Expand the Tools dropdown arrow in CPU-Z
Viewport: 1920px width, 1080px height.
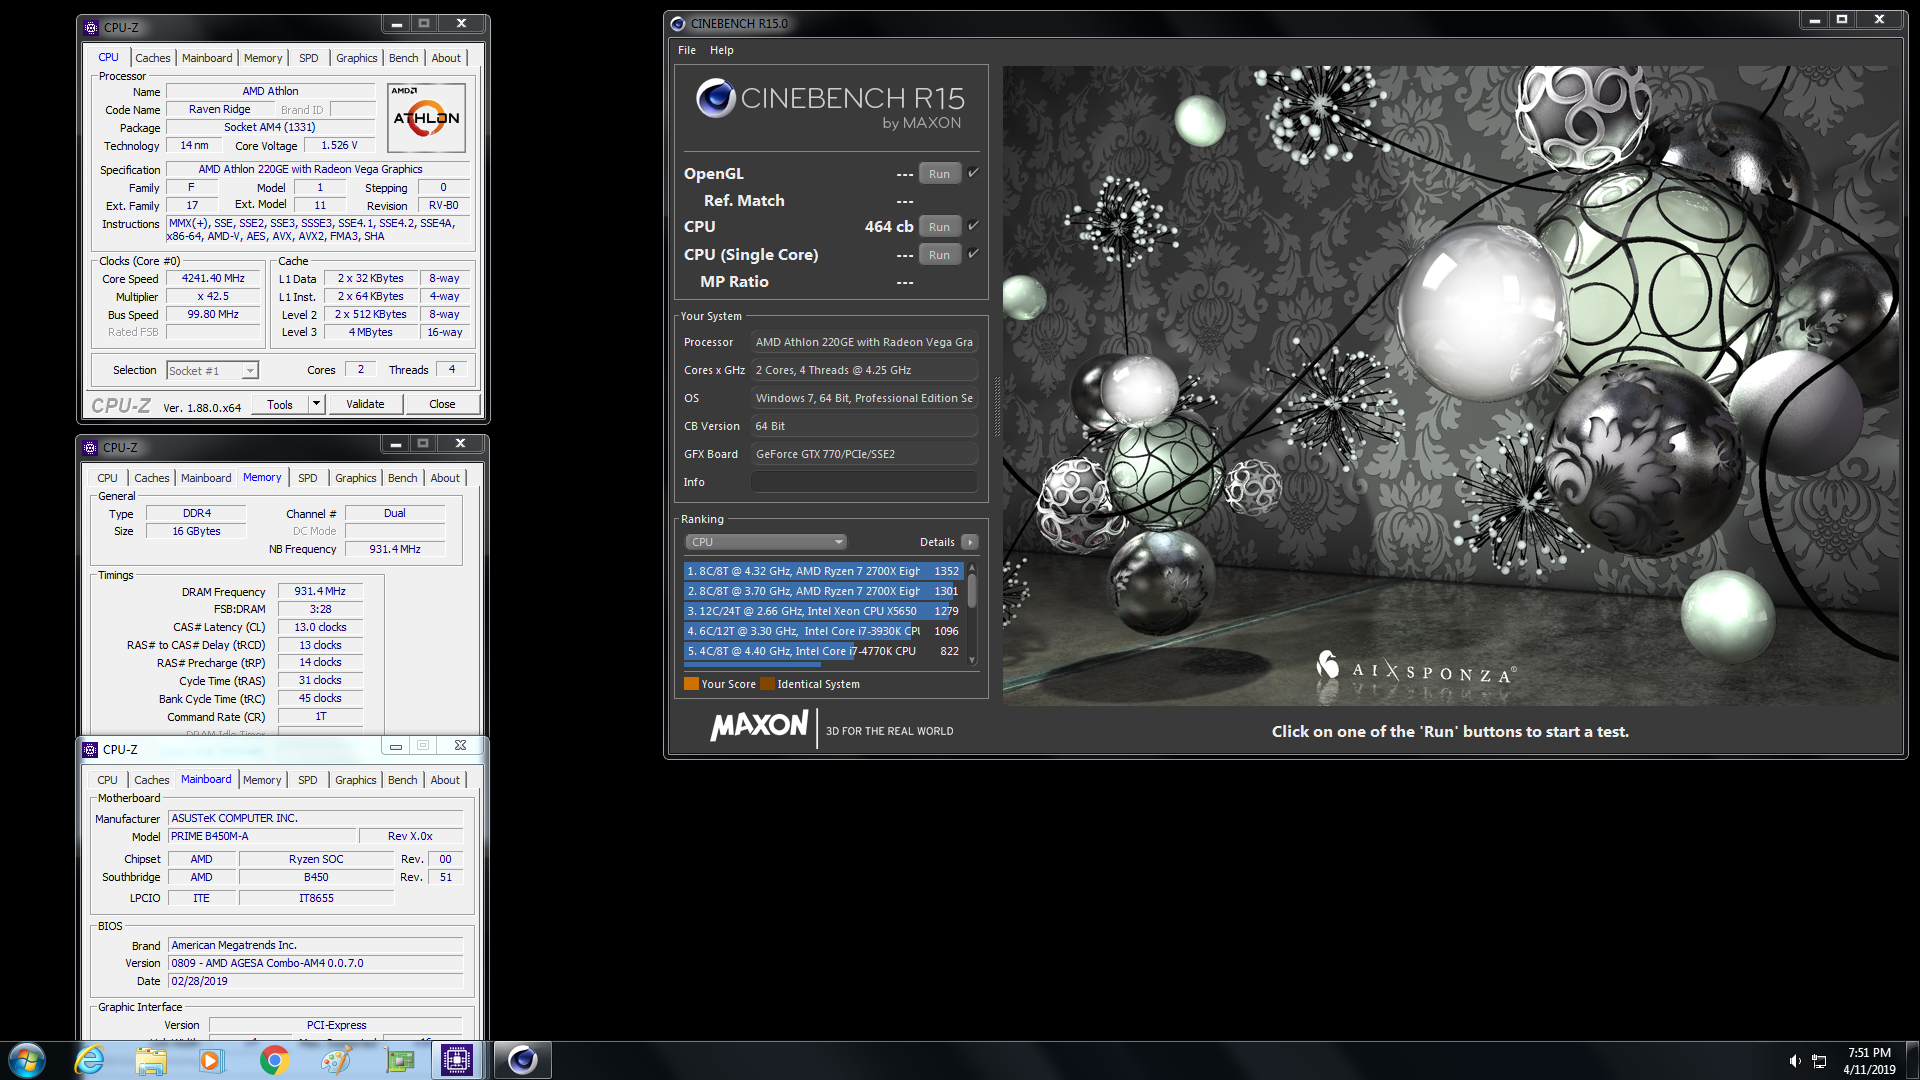point(316,404)
